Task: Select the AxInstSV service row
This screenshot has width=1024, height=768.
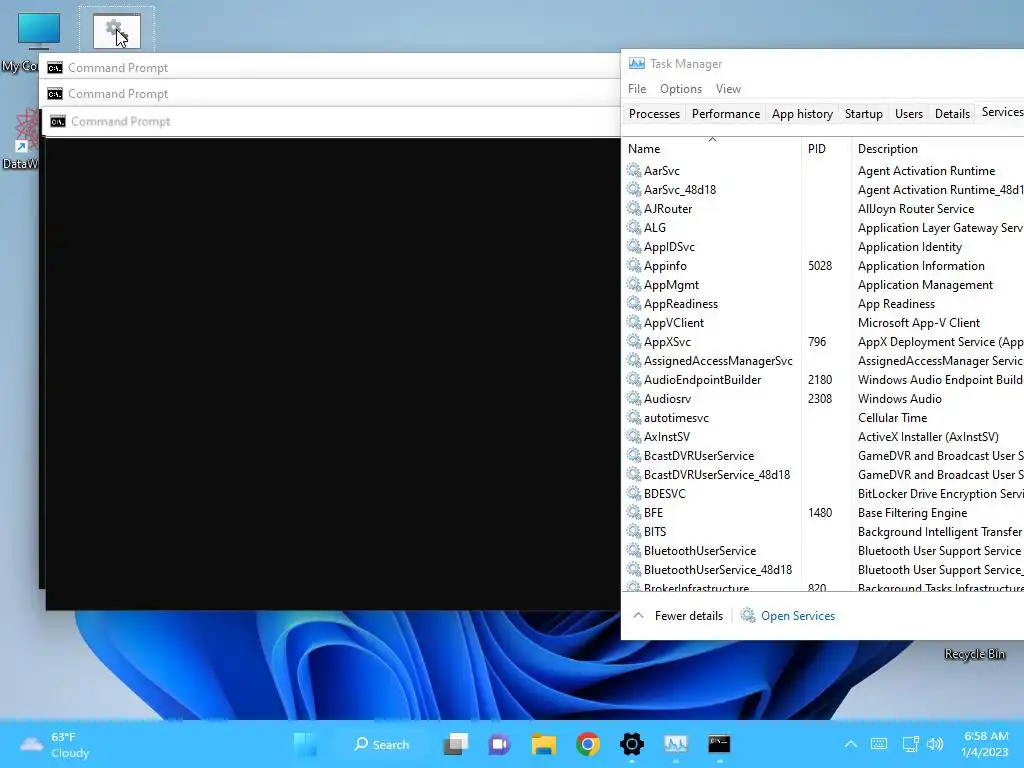Action: pyautogui.click(x=824, y=436)
